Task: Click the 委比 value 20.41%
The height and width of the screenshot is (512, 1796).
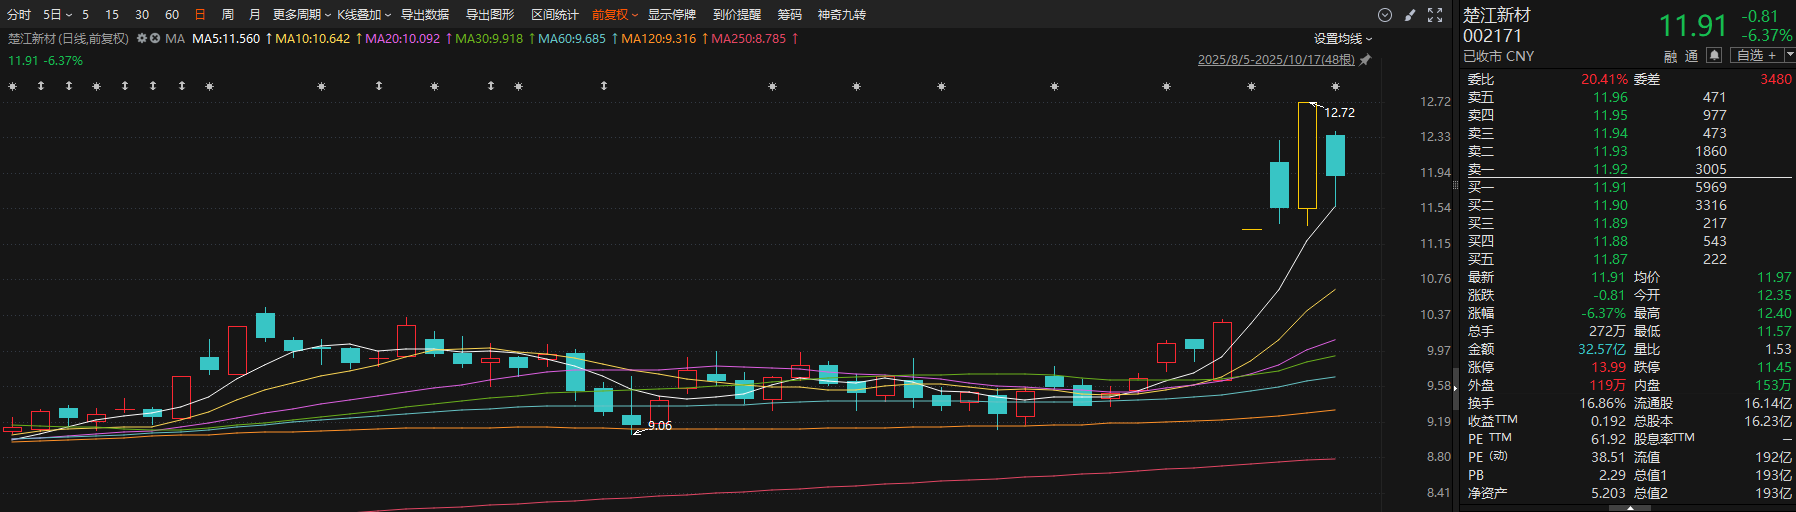Action: (x=1604, y=79)
